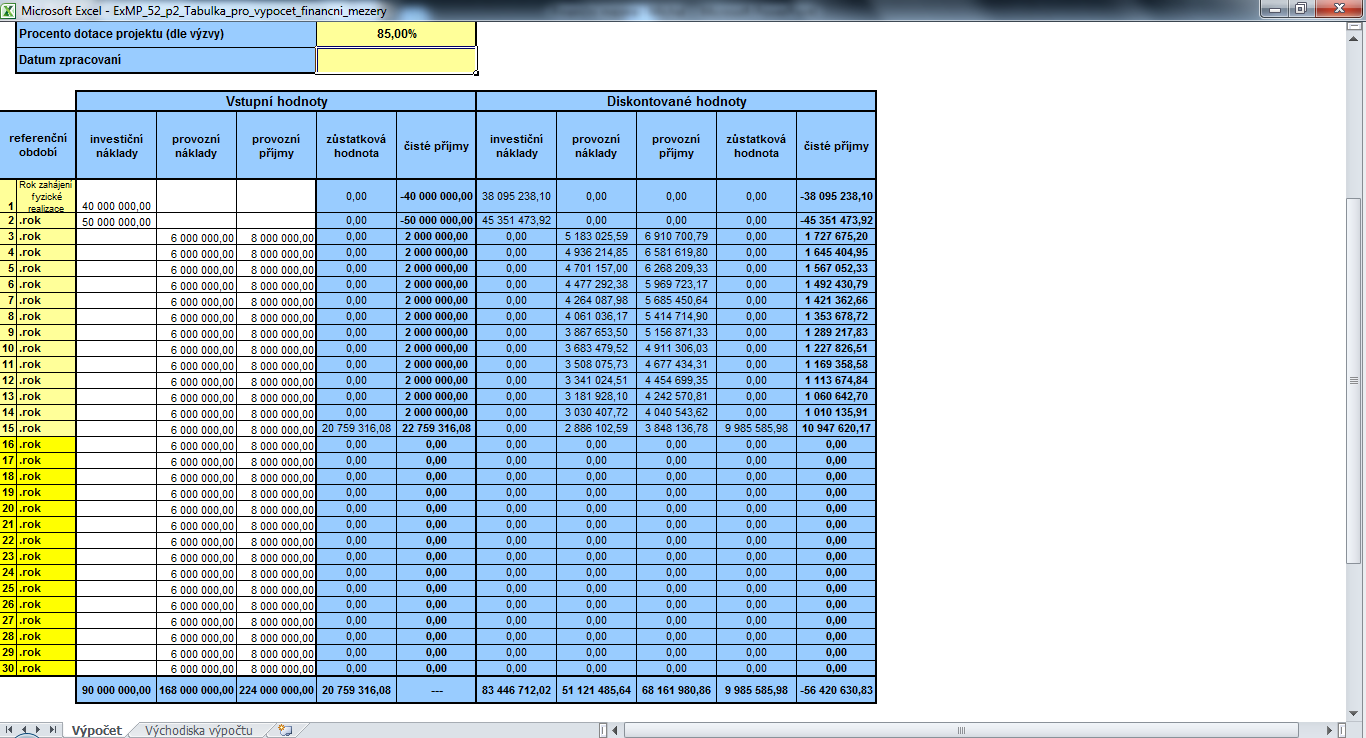Select the cell showing -38 095 238,10

836,196
